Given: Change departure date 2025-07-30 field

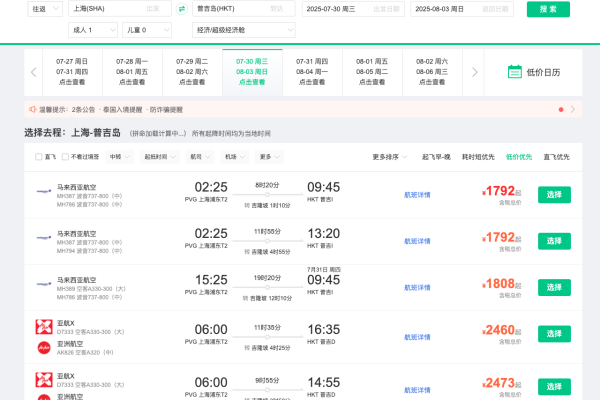Looking at the screenshot, I should click(353, 9).
